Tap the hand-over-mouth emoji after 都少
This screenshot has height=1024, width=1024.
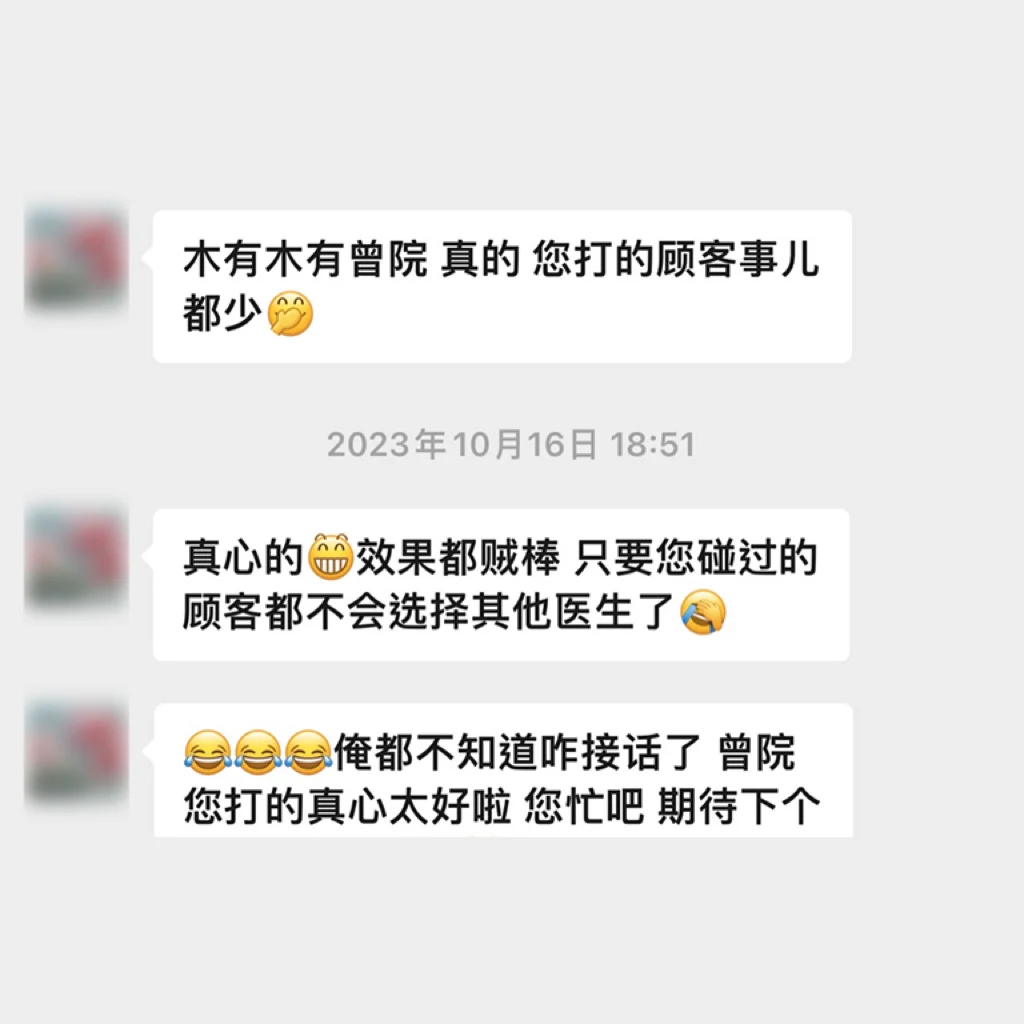(x=291, y=313)
